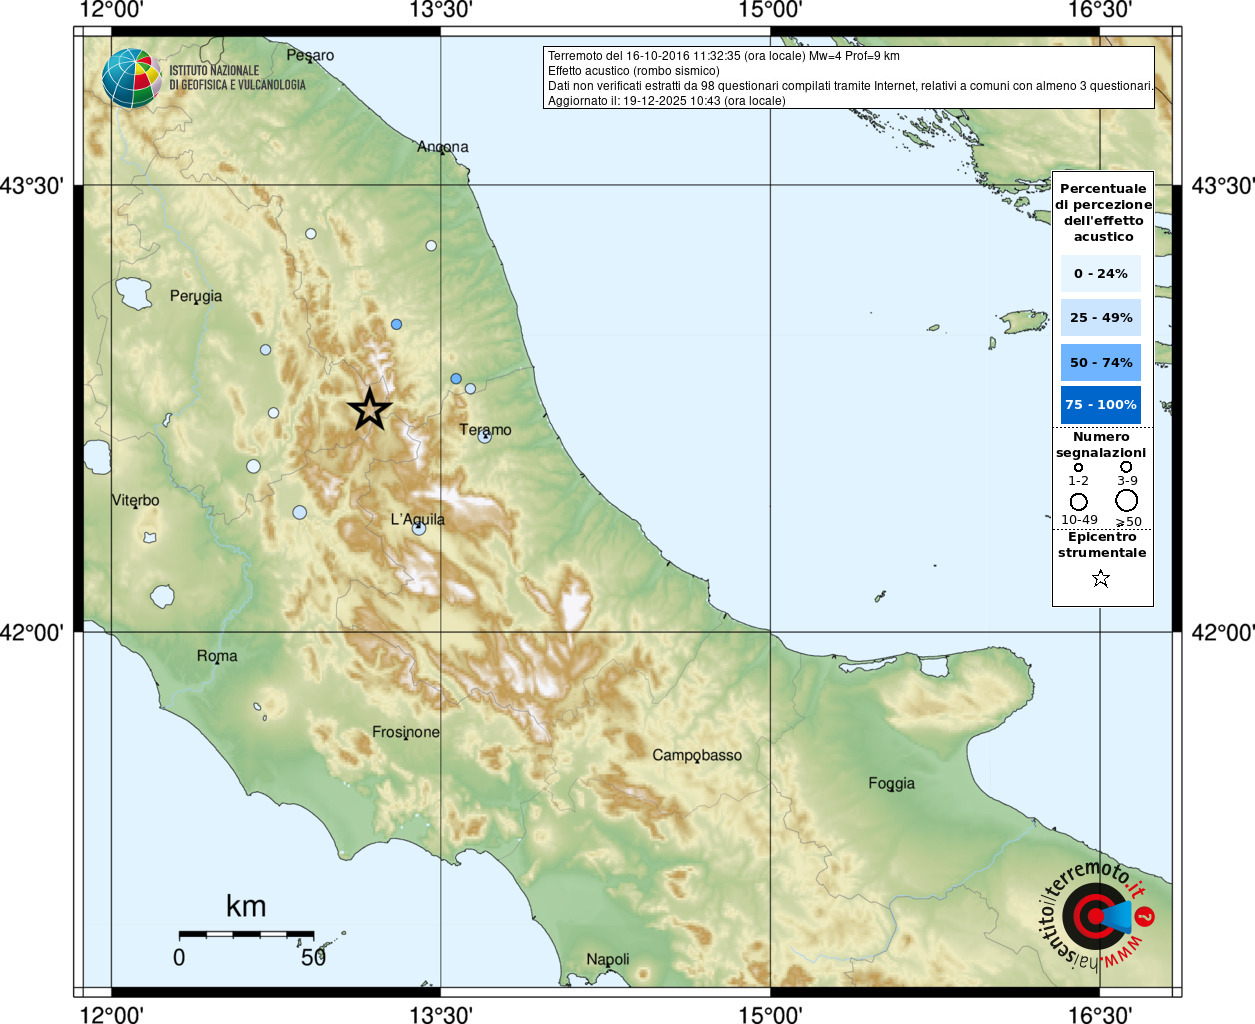Screen dimensions: 1255x1024
Task: Click the Pesaro city label
Action: tap(310, 55)
